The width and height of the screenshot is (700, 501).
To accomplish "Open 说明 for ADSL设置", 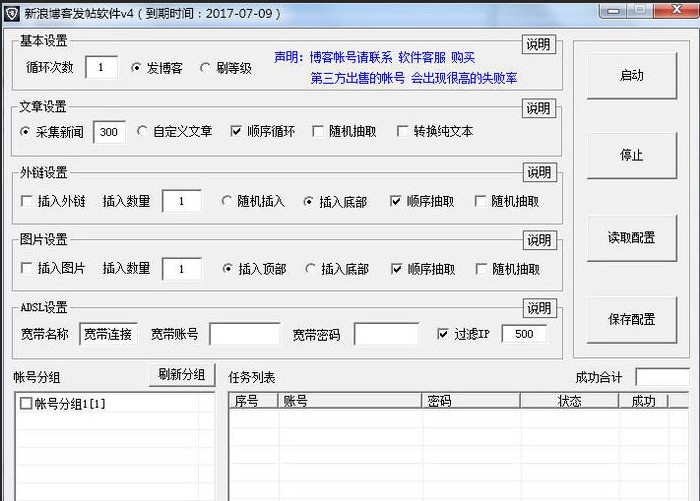I will pyautogui.click(x=540, y=308).
